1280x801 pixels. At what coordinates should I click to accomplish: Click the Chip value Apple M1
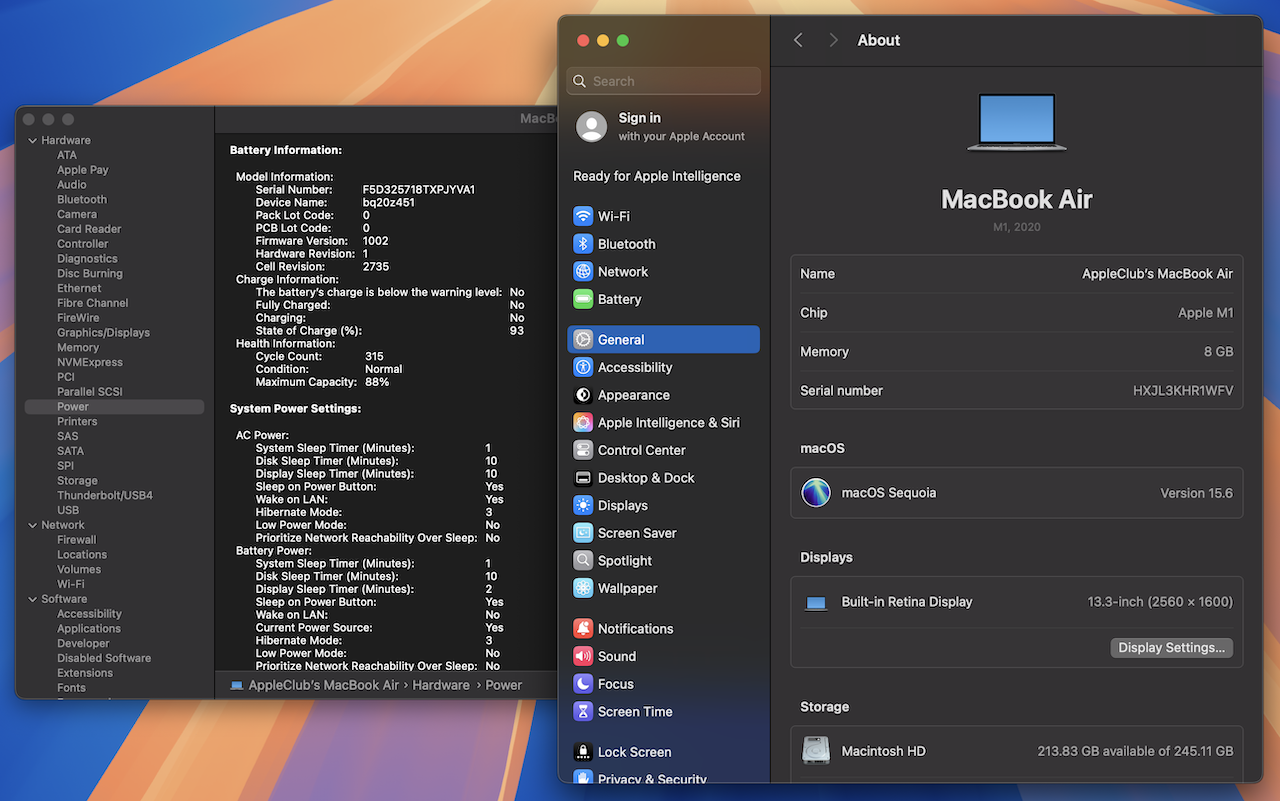pyautogui.click(x=1206, y=313)
